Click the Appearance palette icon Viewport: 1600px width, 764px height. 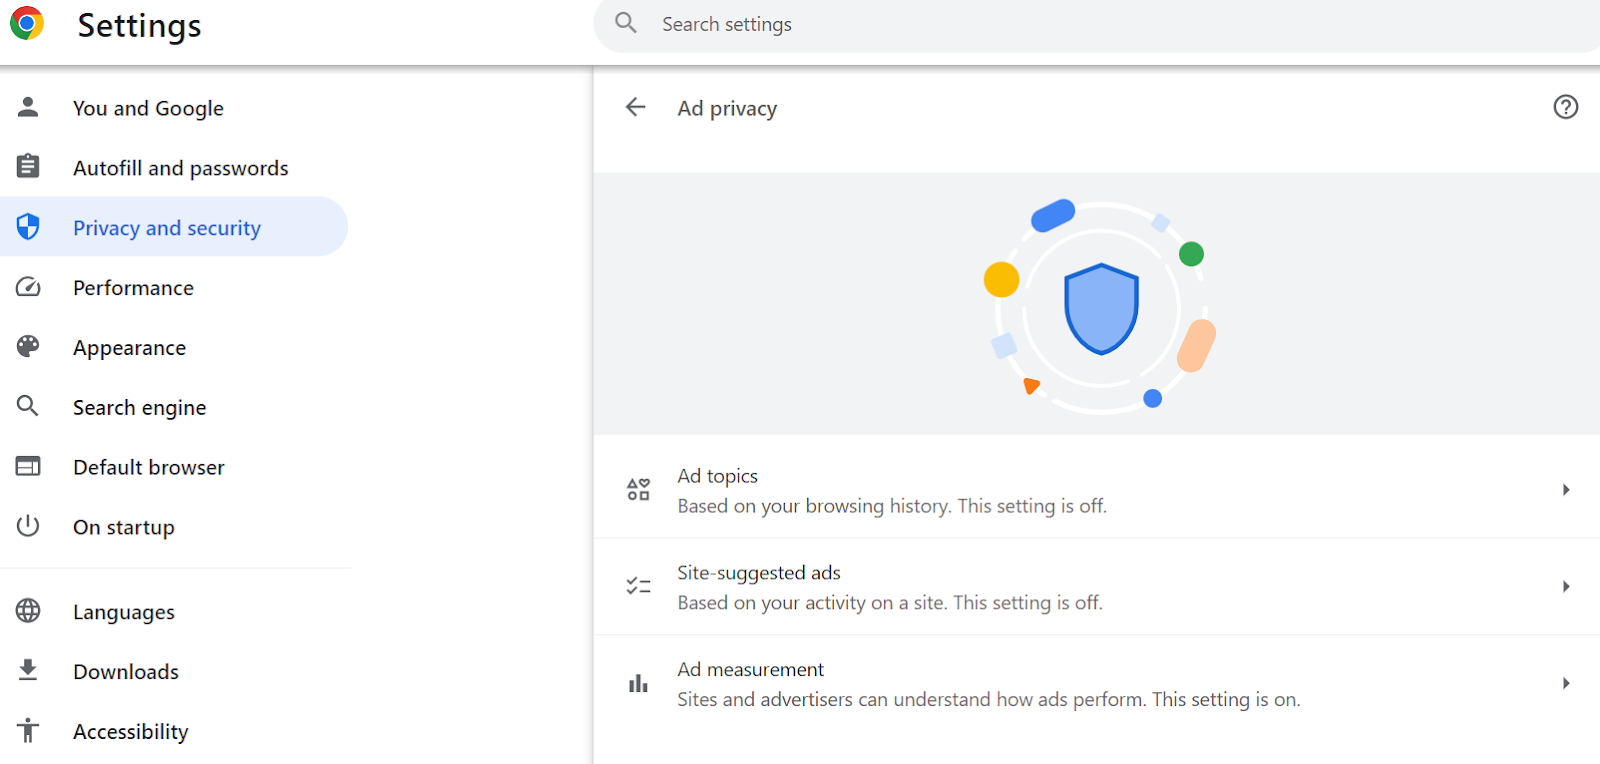[x=28, y=347]
